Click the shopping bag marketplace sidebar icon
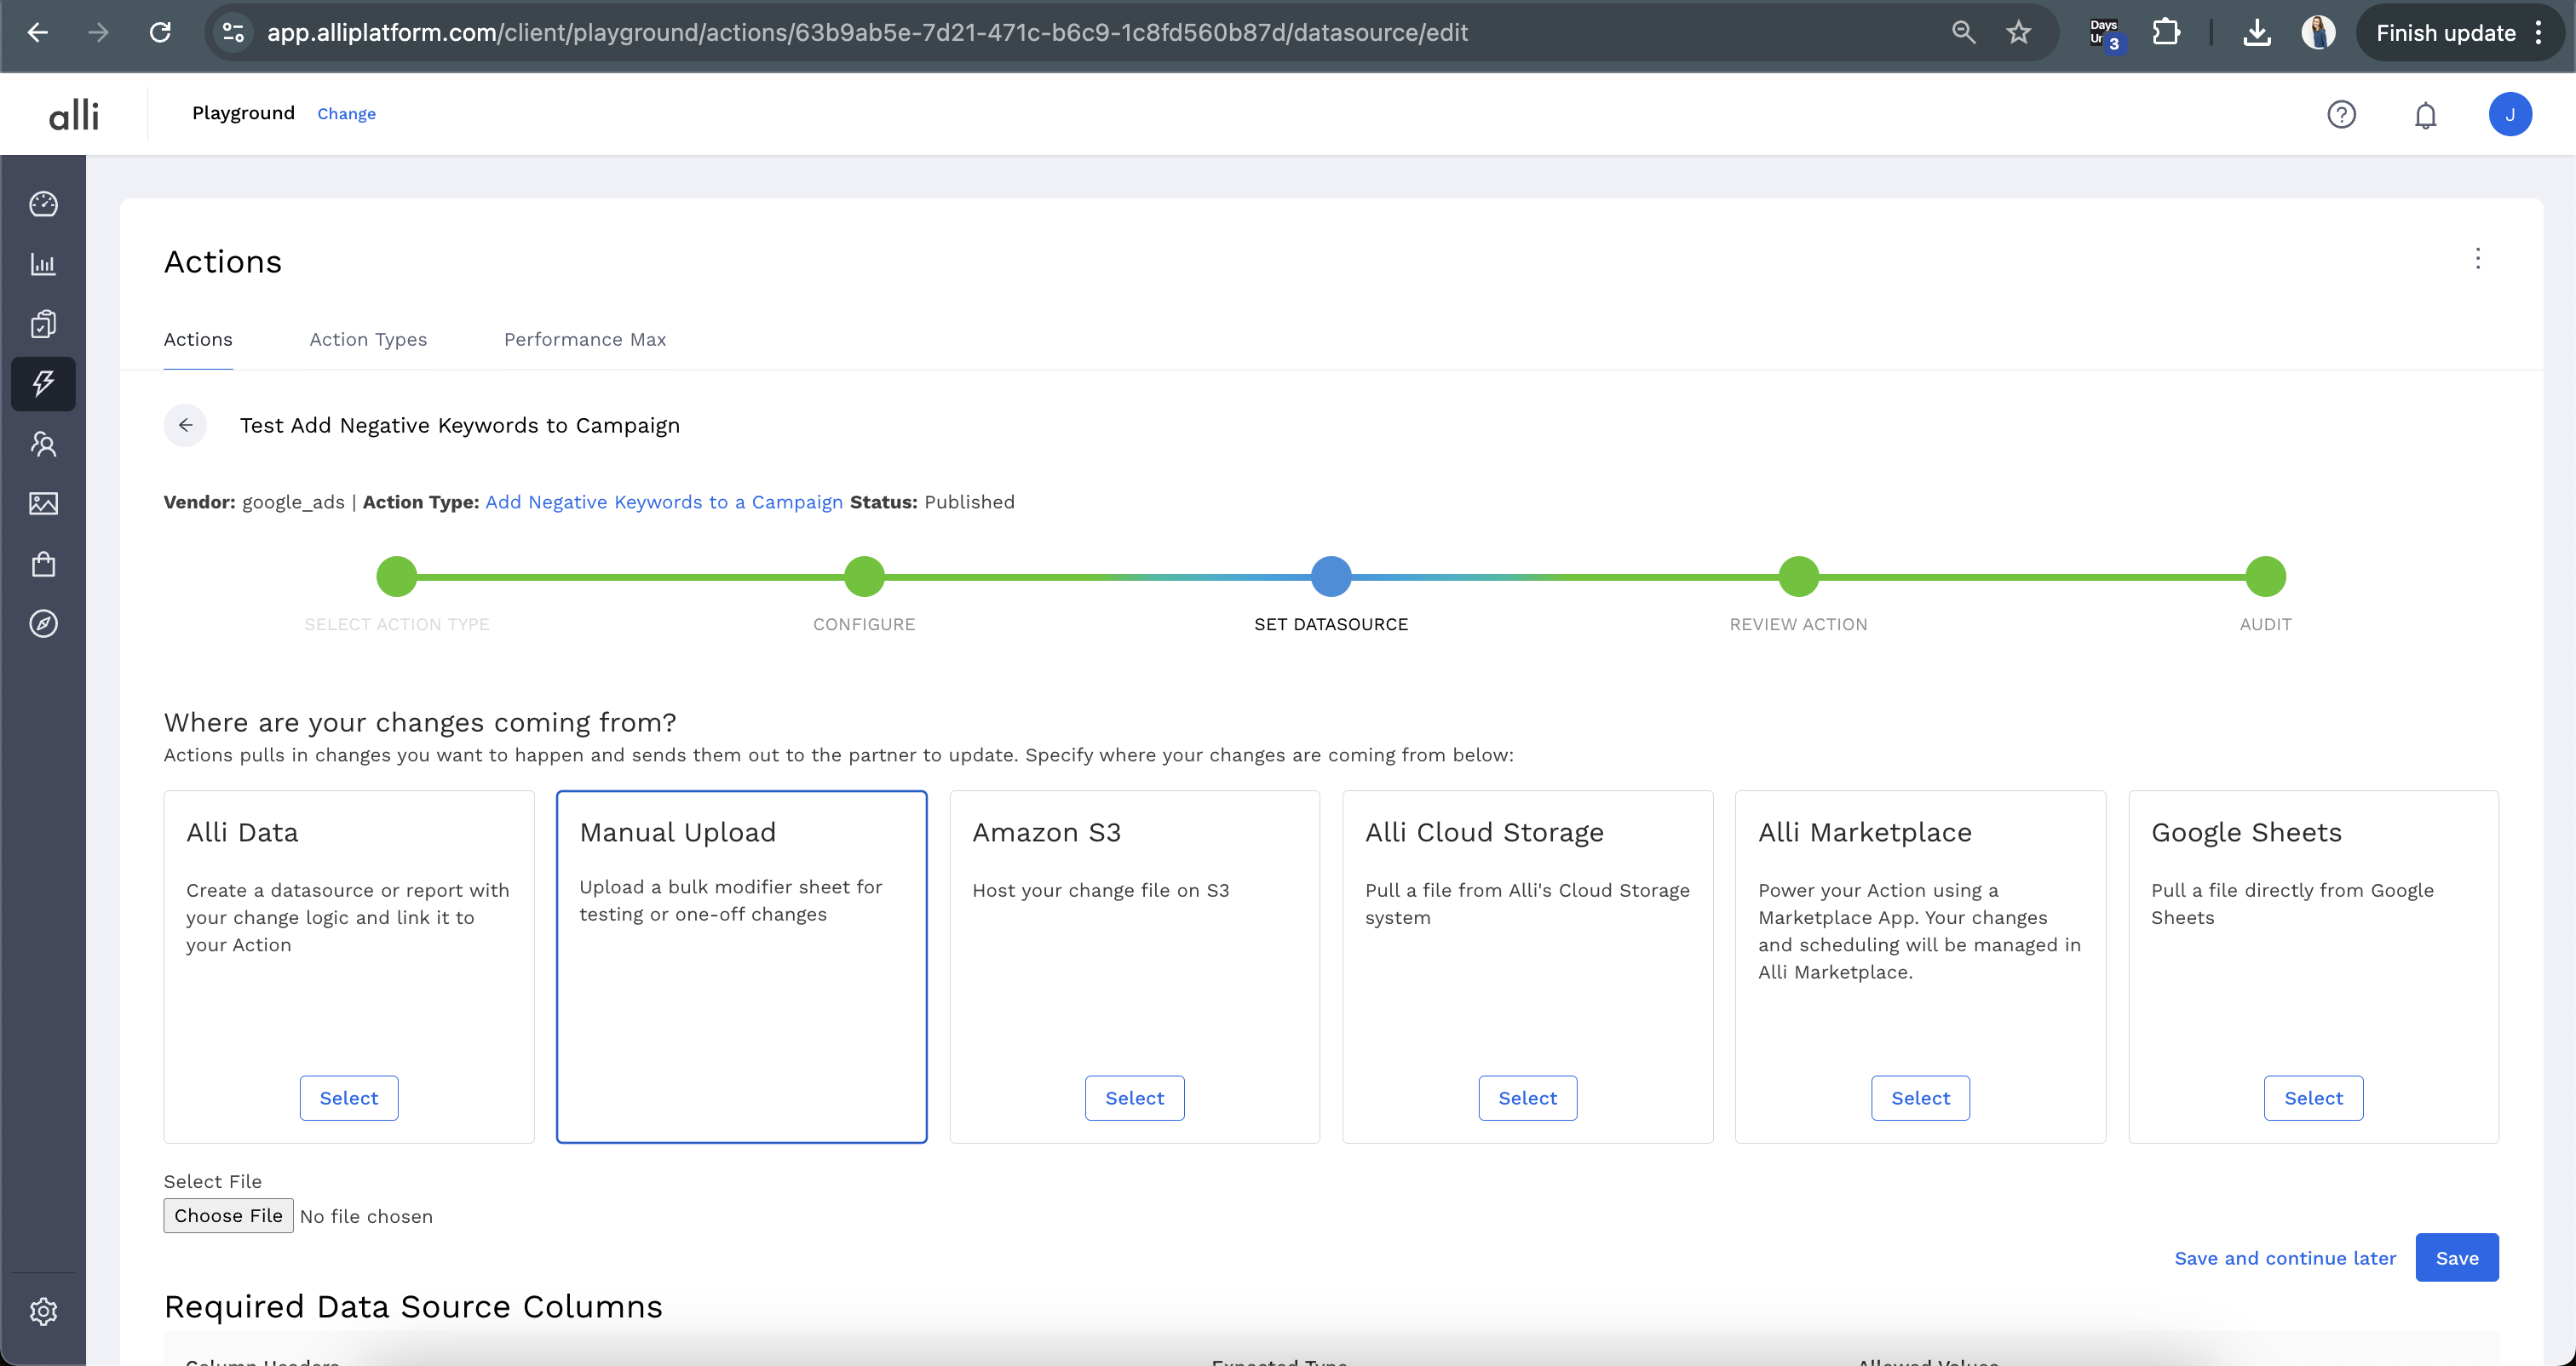Screen dimensions: 2576x1366 pyautogui.click(x=43, y=564)
